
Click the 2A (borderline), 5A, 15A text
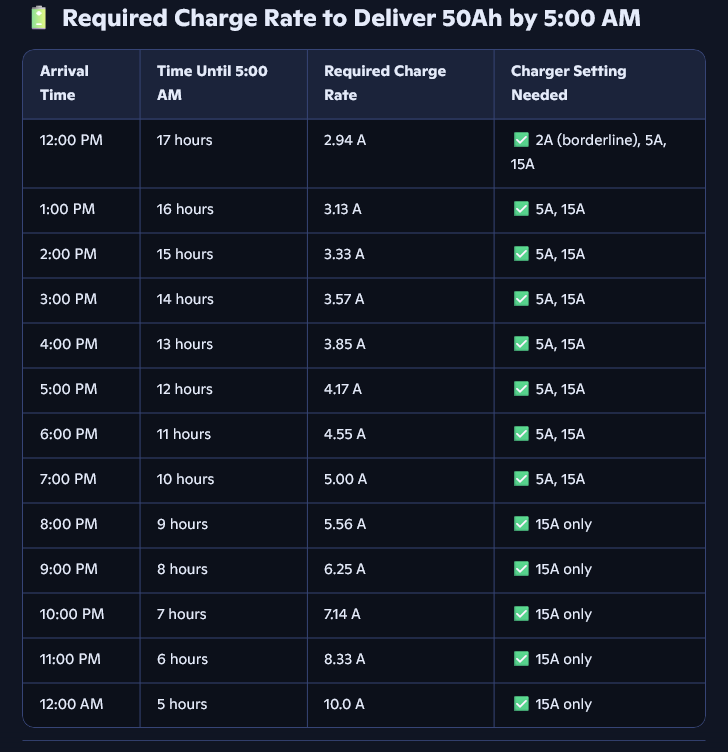(x=589, y=151)
